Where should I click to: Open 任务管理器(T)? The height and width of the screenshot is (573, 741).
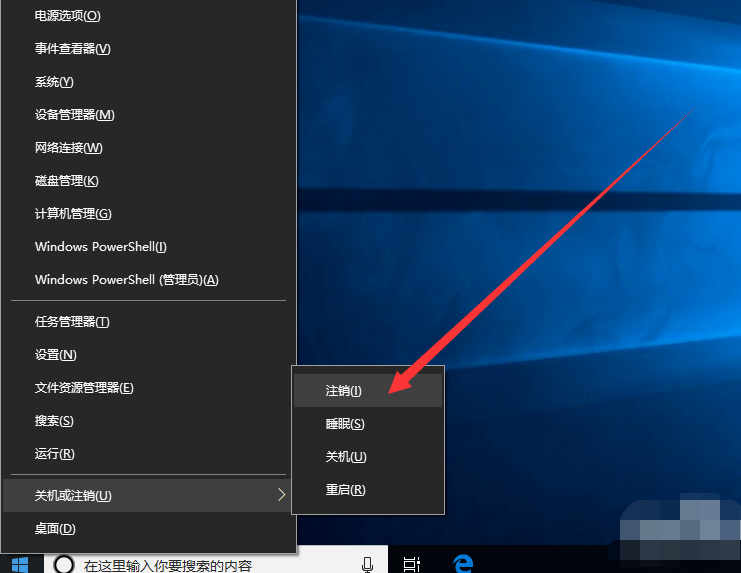[x=72, y=322]
